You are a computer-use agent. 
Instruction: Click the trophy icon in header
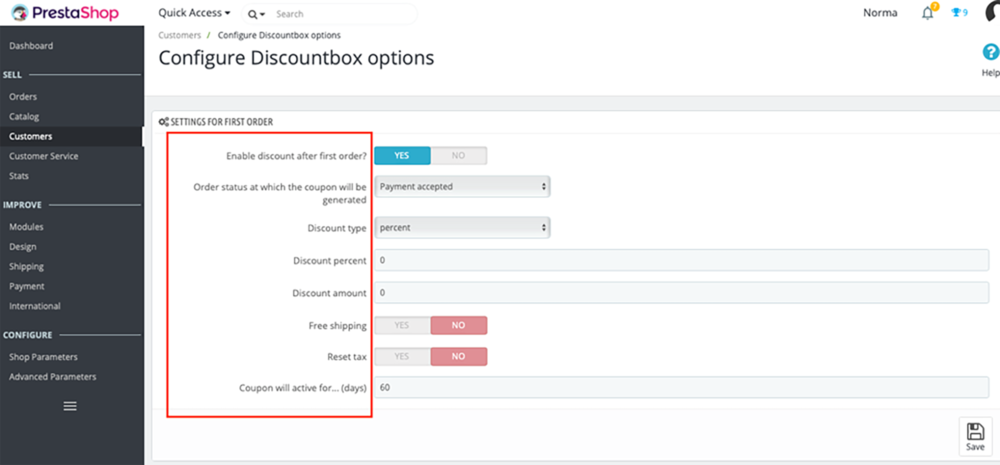pyautogui.click(x=955, y=13)
